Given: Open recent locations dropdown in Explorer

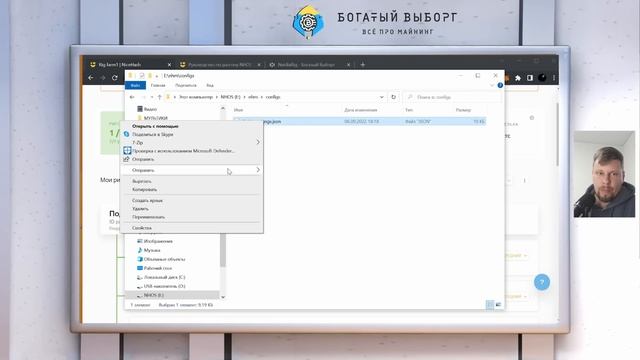Looking at the screenshot, I should pos(152,97).
